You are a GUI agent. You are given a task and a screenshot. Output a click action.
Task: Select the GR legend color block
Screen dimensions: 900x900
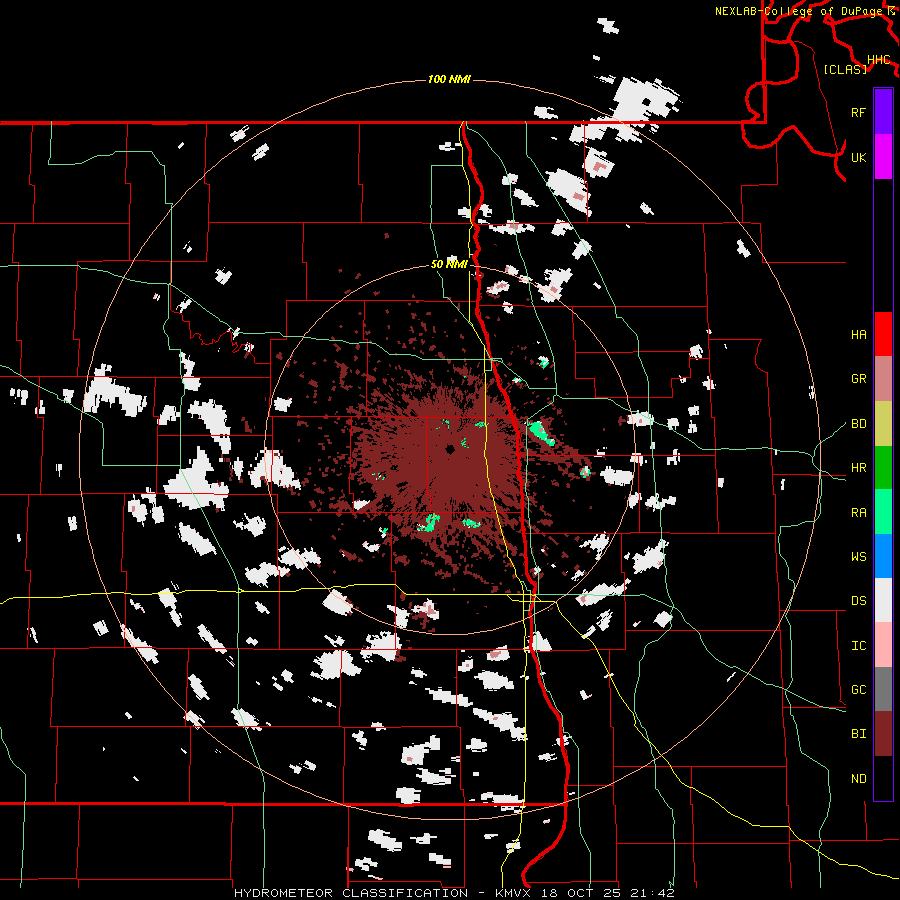tap(883, 378)
